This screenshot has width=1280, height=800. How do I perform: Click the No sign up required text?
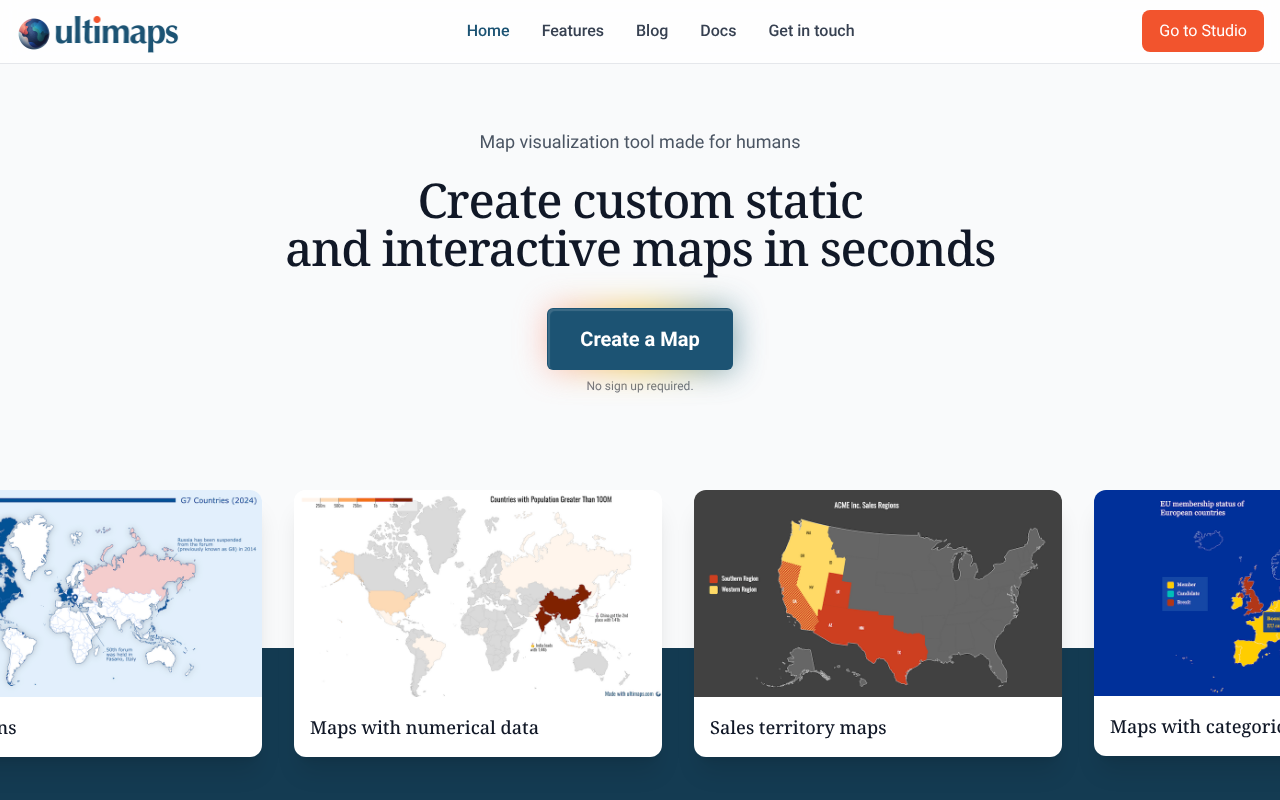(x=639, y=385)
